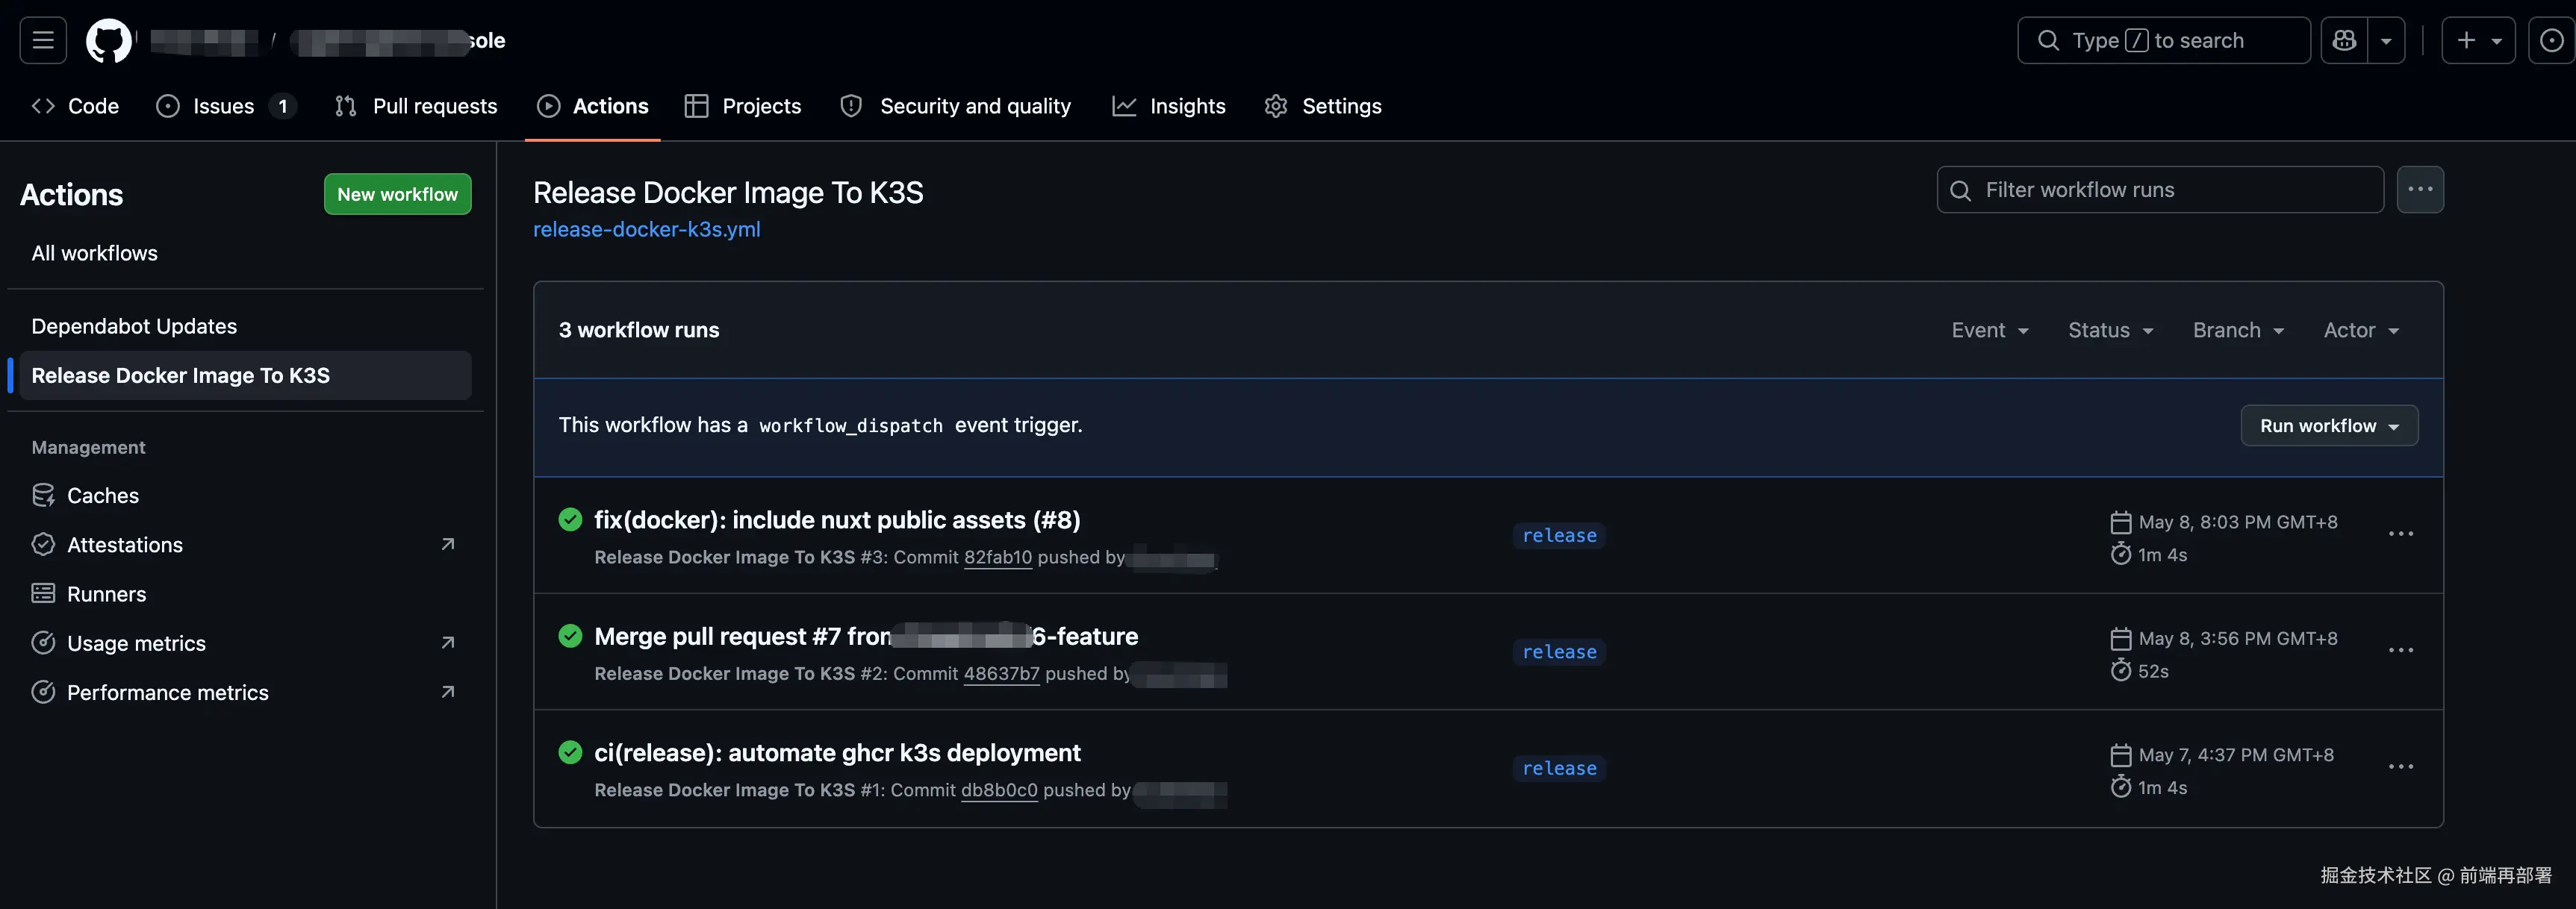The image size is (2576, 909).
Task: Open the Create new plus menu
Action: [2478, 40]
